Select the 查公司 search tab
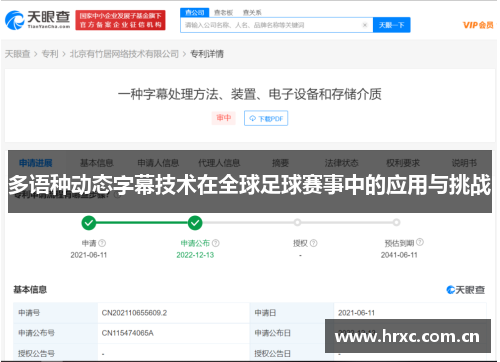 pyautogui.click(x=195, y=13)
